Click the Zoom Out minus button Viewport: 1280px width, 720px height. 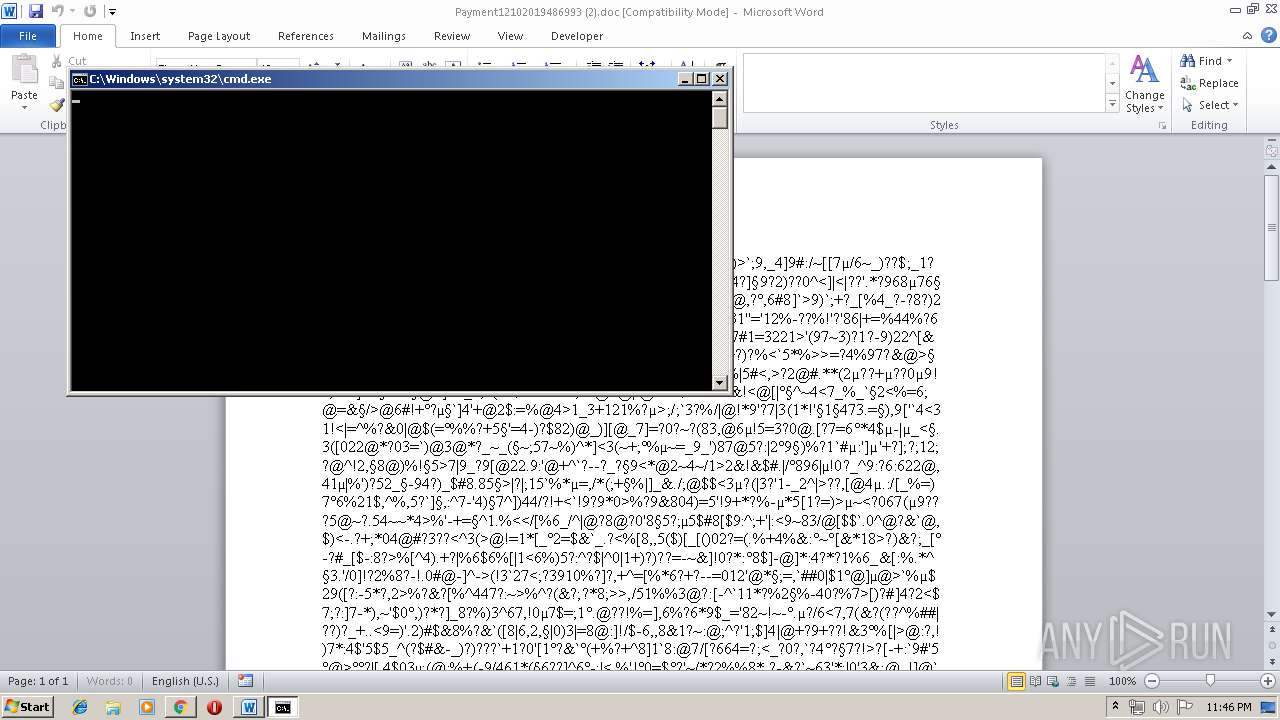coord(1151,681)
